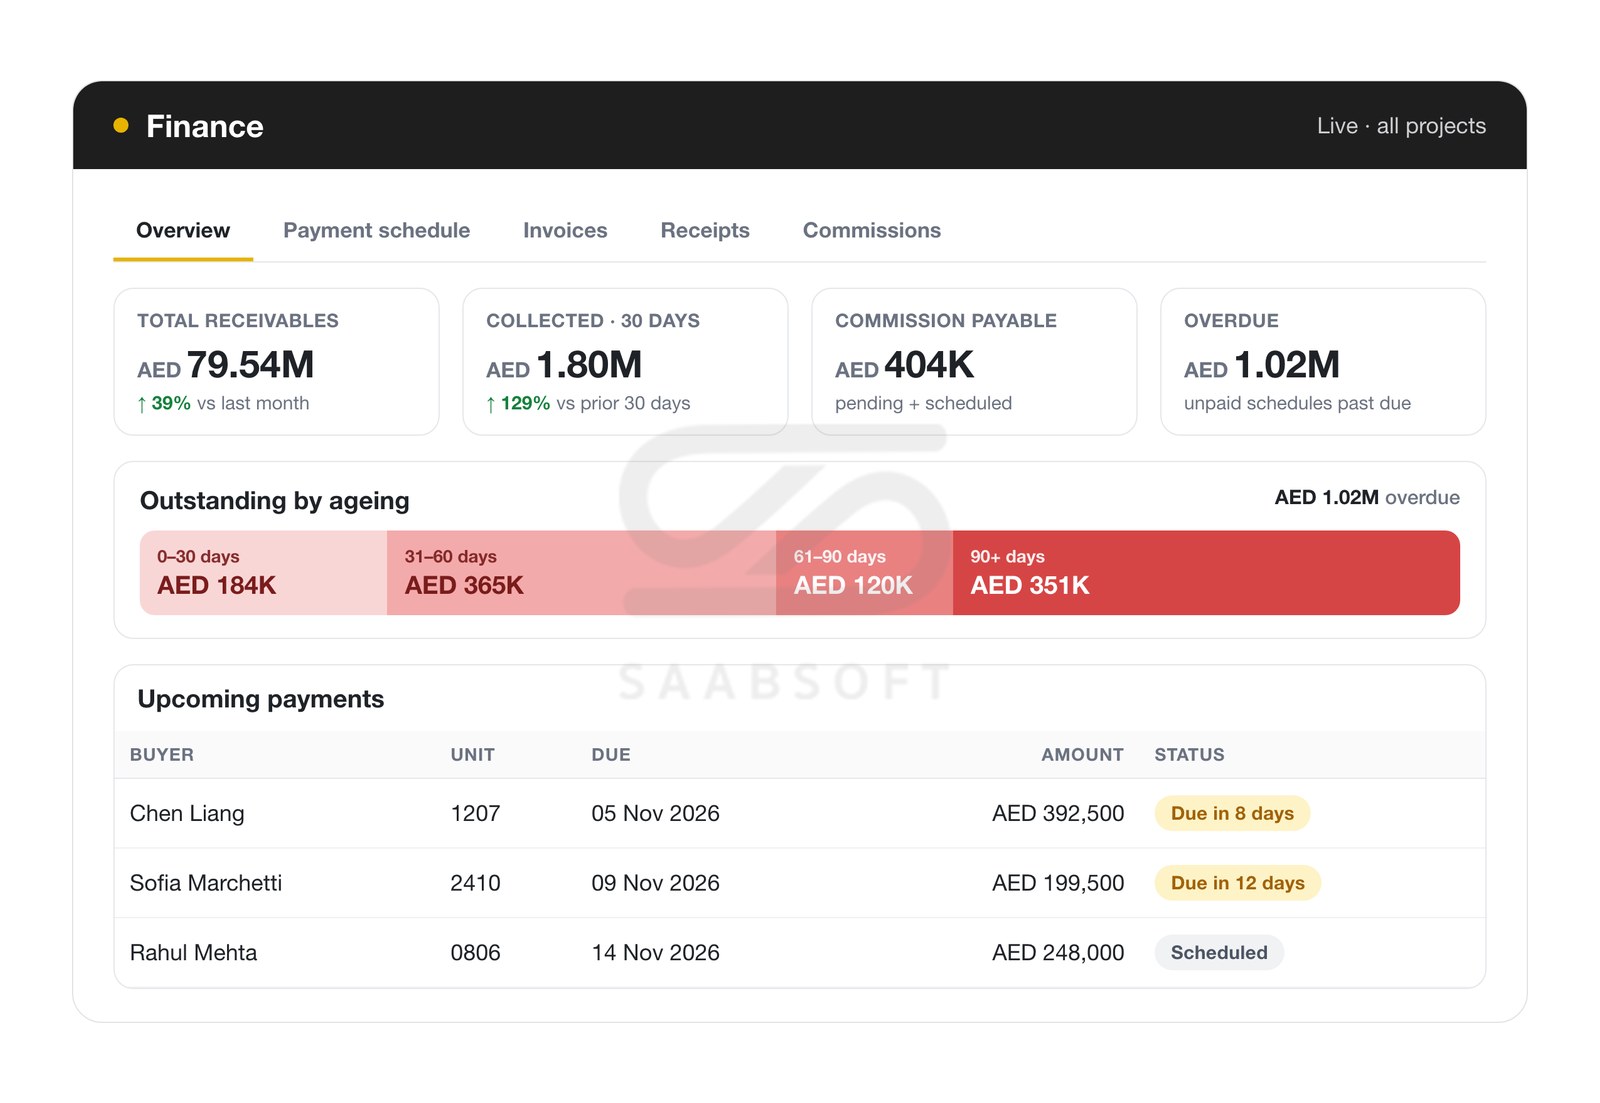Open the Total Receivables card
1600x1103 pixels.
tap(276, 362)
